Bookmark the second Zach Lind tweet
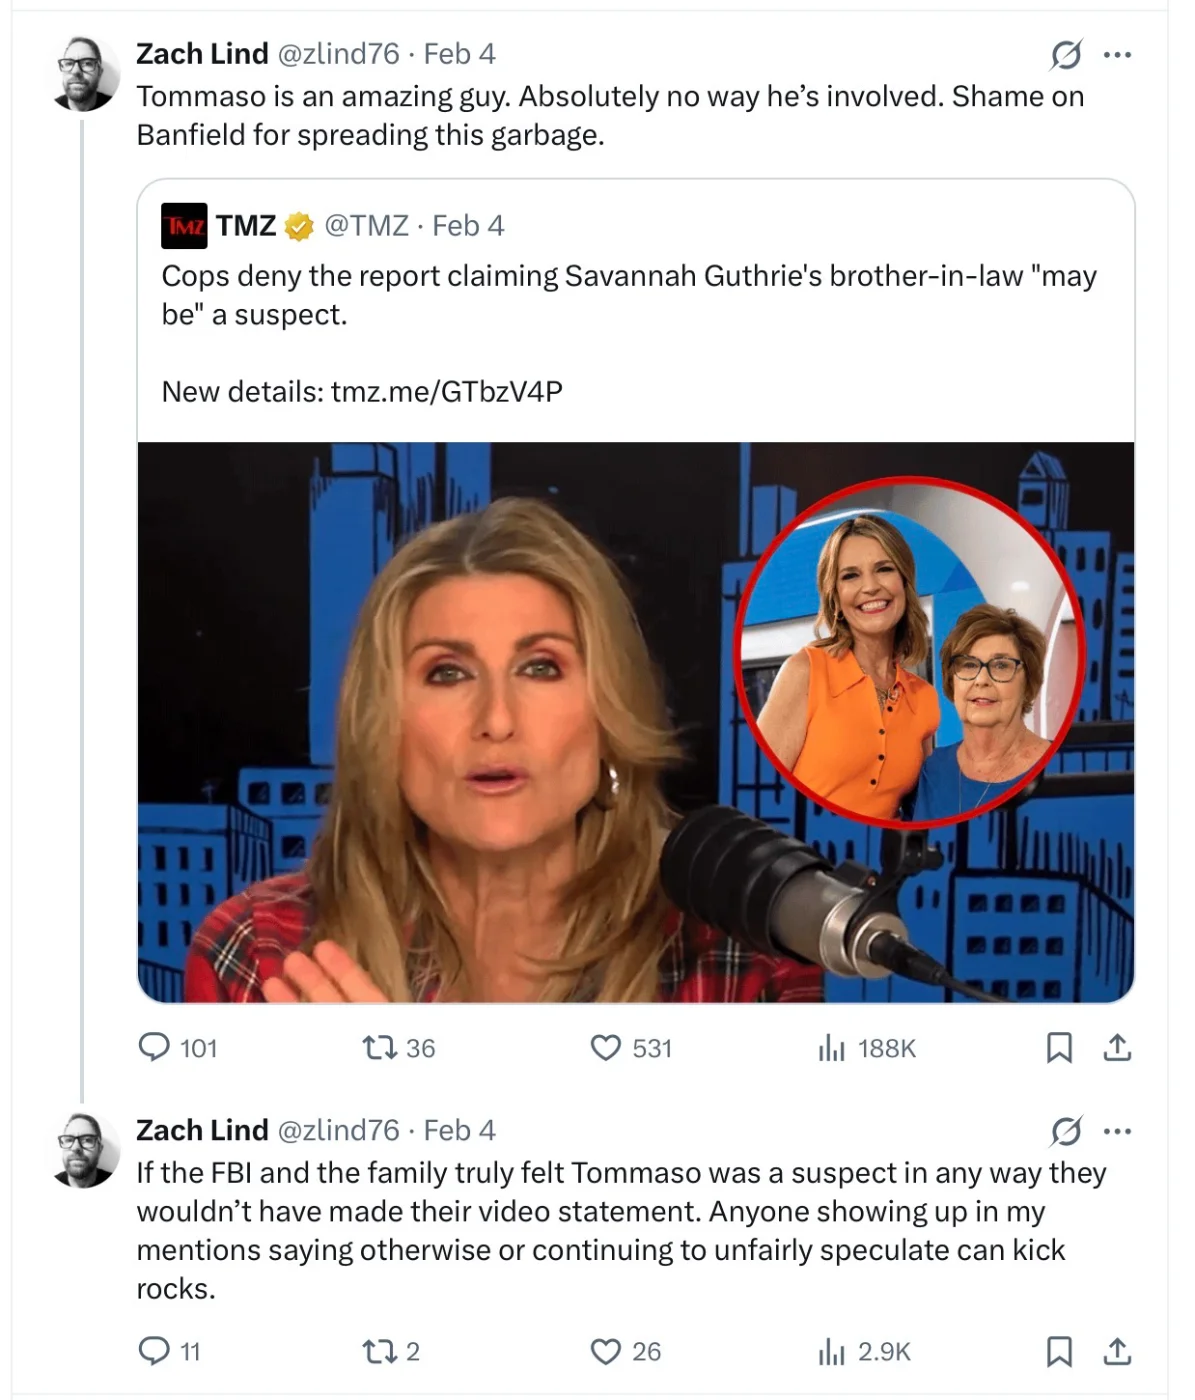1195x1400 pixels. (x=1059, y=1351)
